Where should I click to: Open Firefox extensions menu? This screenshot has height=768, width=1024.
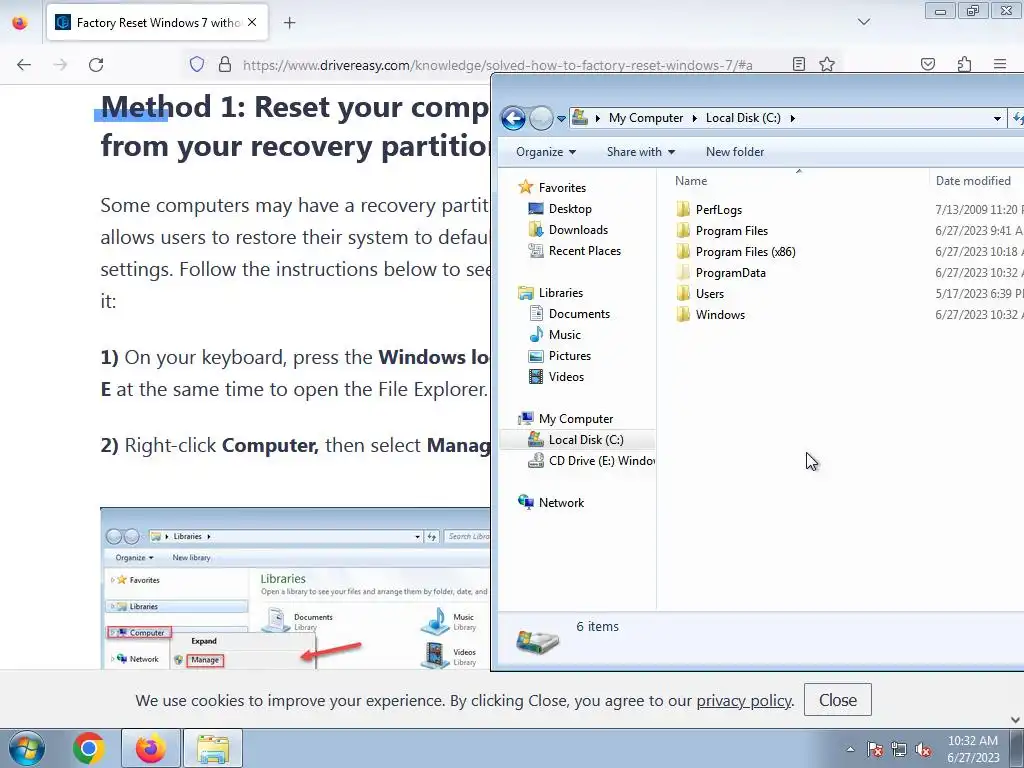point(964,64)
